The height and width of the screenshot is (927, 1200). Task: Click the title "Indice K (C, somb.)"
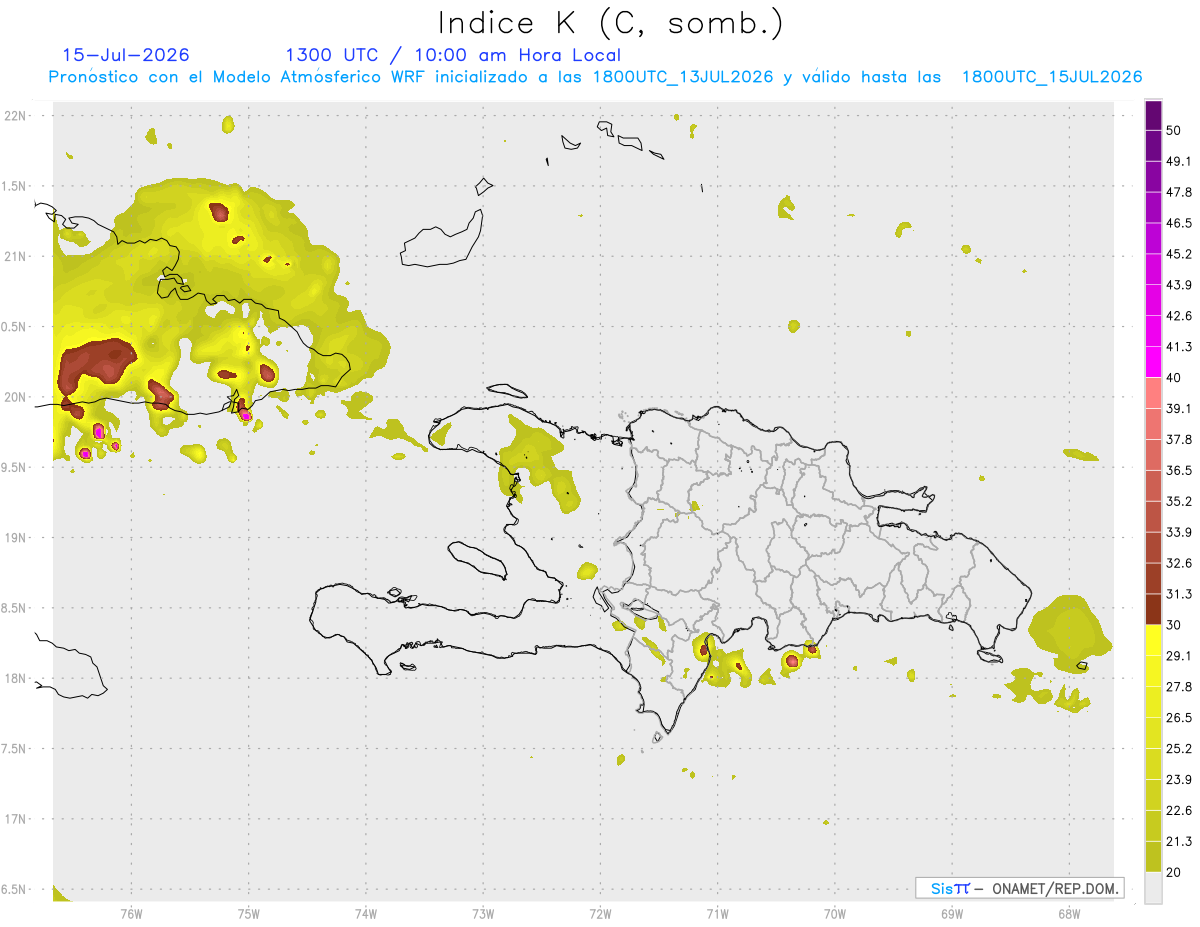coord(611,23)
